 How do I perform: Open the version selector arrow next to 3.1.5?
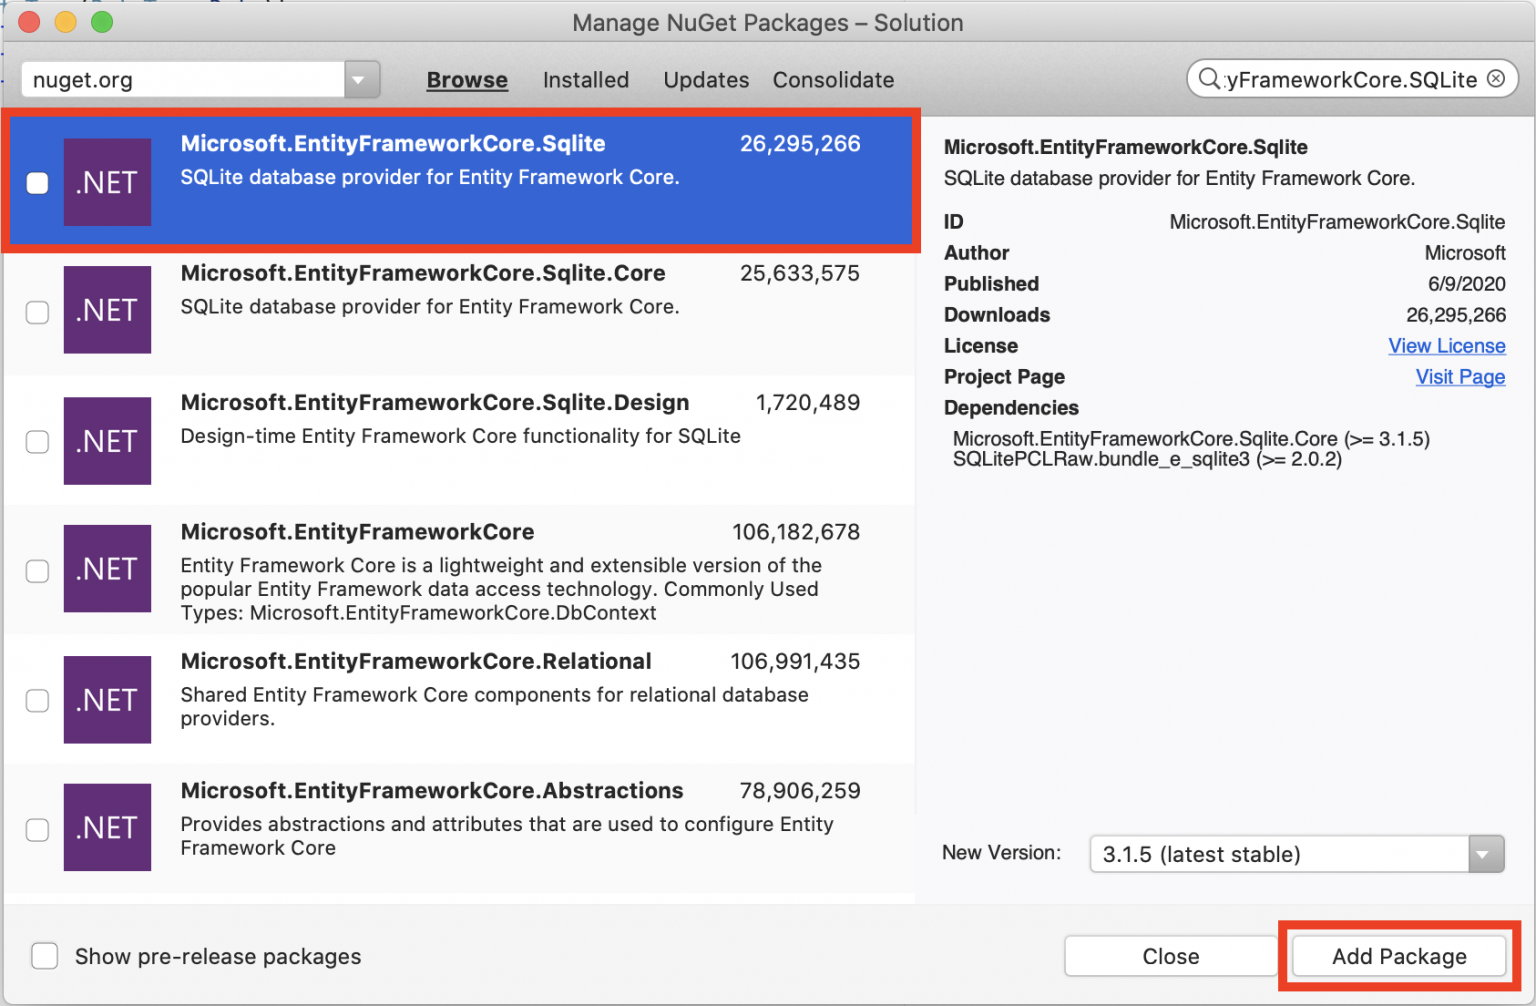tap(1483, 854)
